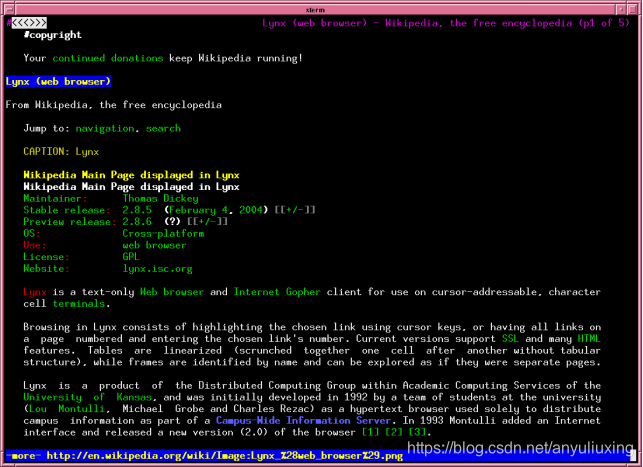The width and height of the screenshot is (643, 467).
Task: Maximize the xterm window
Action: [x=632, y=9]
